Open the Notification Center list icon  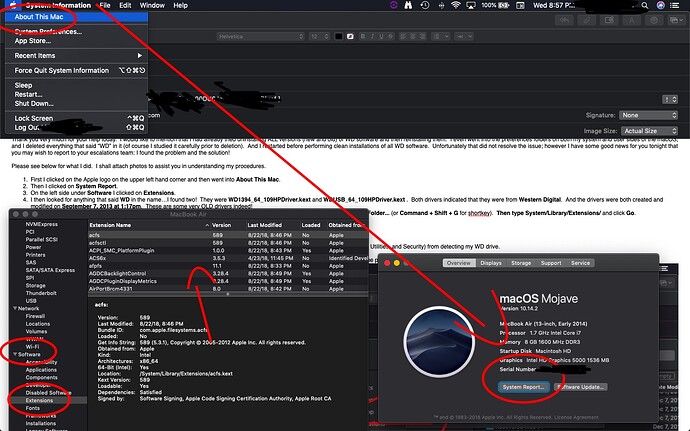pos(675,5)
